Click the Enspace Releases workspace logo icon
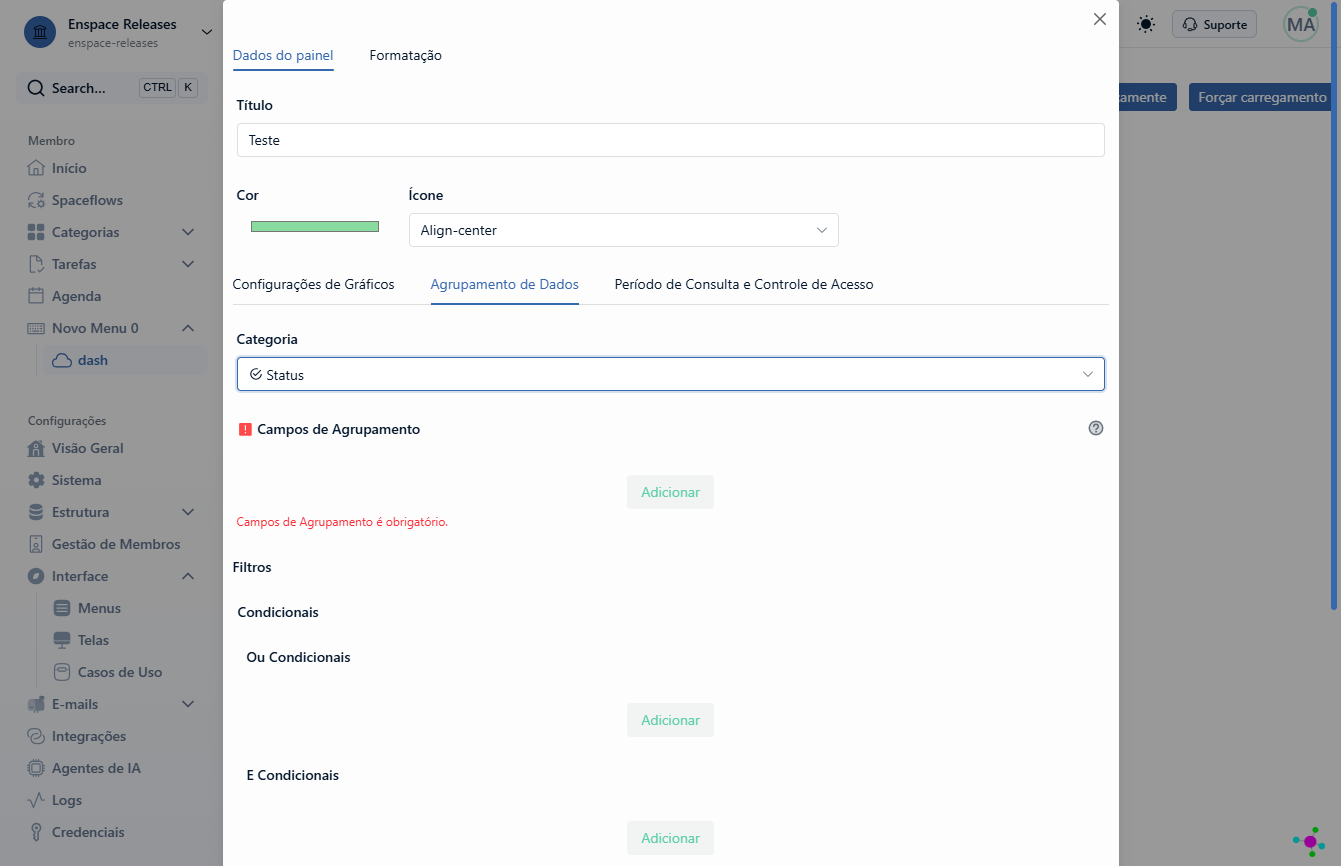The height and width of the screenshot is (866, 1341). pos(40,32)
